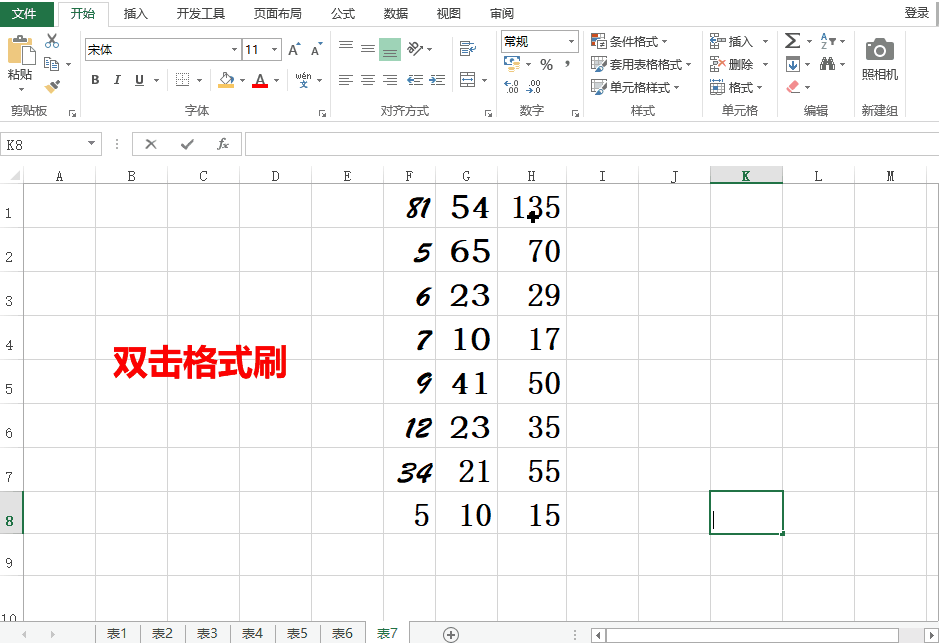Click the Merge and Center icon
Image resolution: width=939 pixels, height=643 pixels.
tap(468, 80)
